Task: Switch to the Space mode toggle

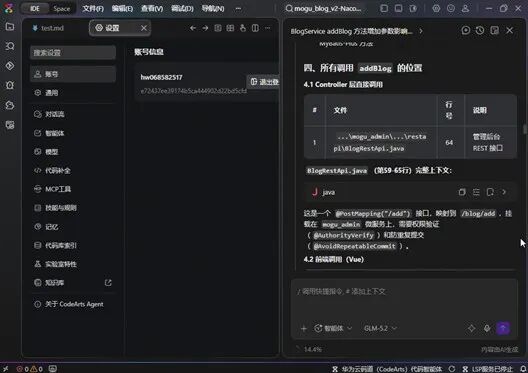Action: (x=61, y=8)
